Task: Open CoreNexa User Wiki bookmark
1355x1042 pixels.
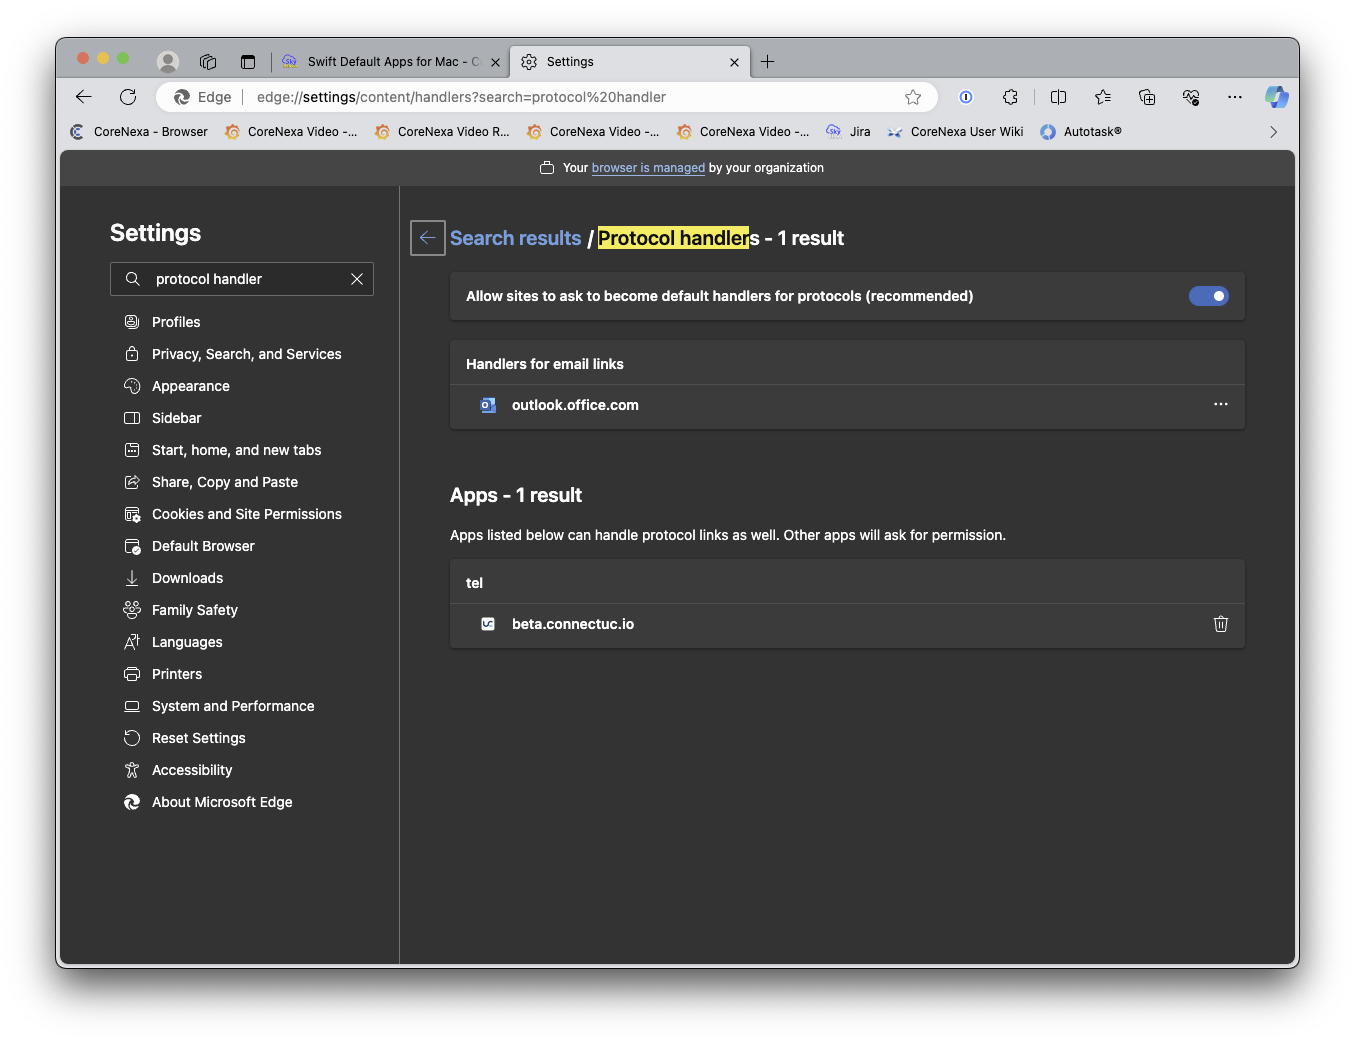Action: [955, 132]
